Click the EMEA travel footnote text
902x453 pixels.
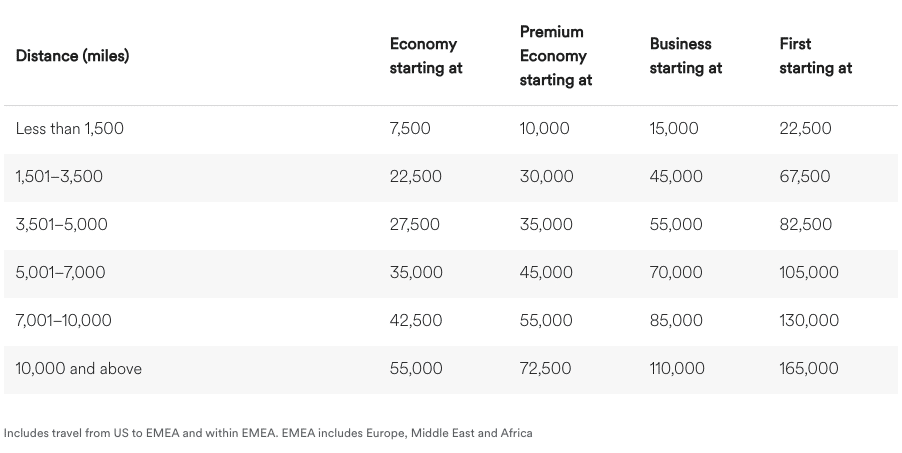click(268, 433)
